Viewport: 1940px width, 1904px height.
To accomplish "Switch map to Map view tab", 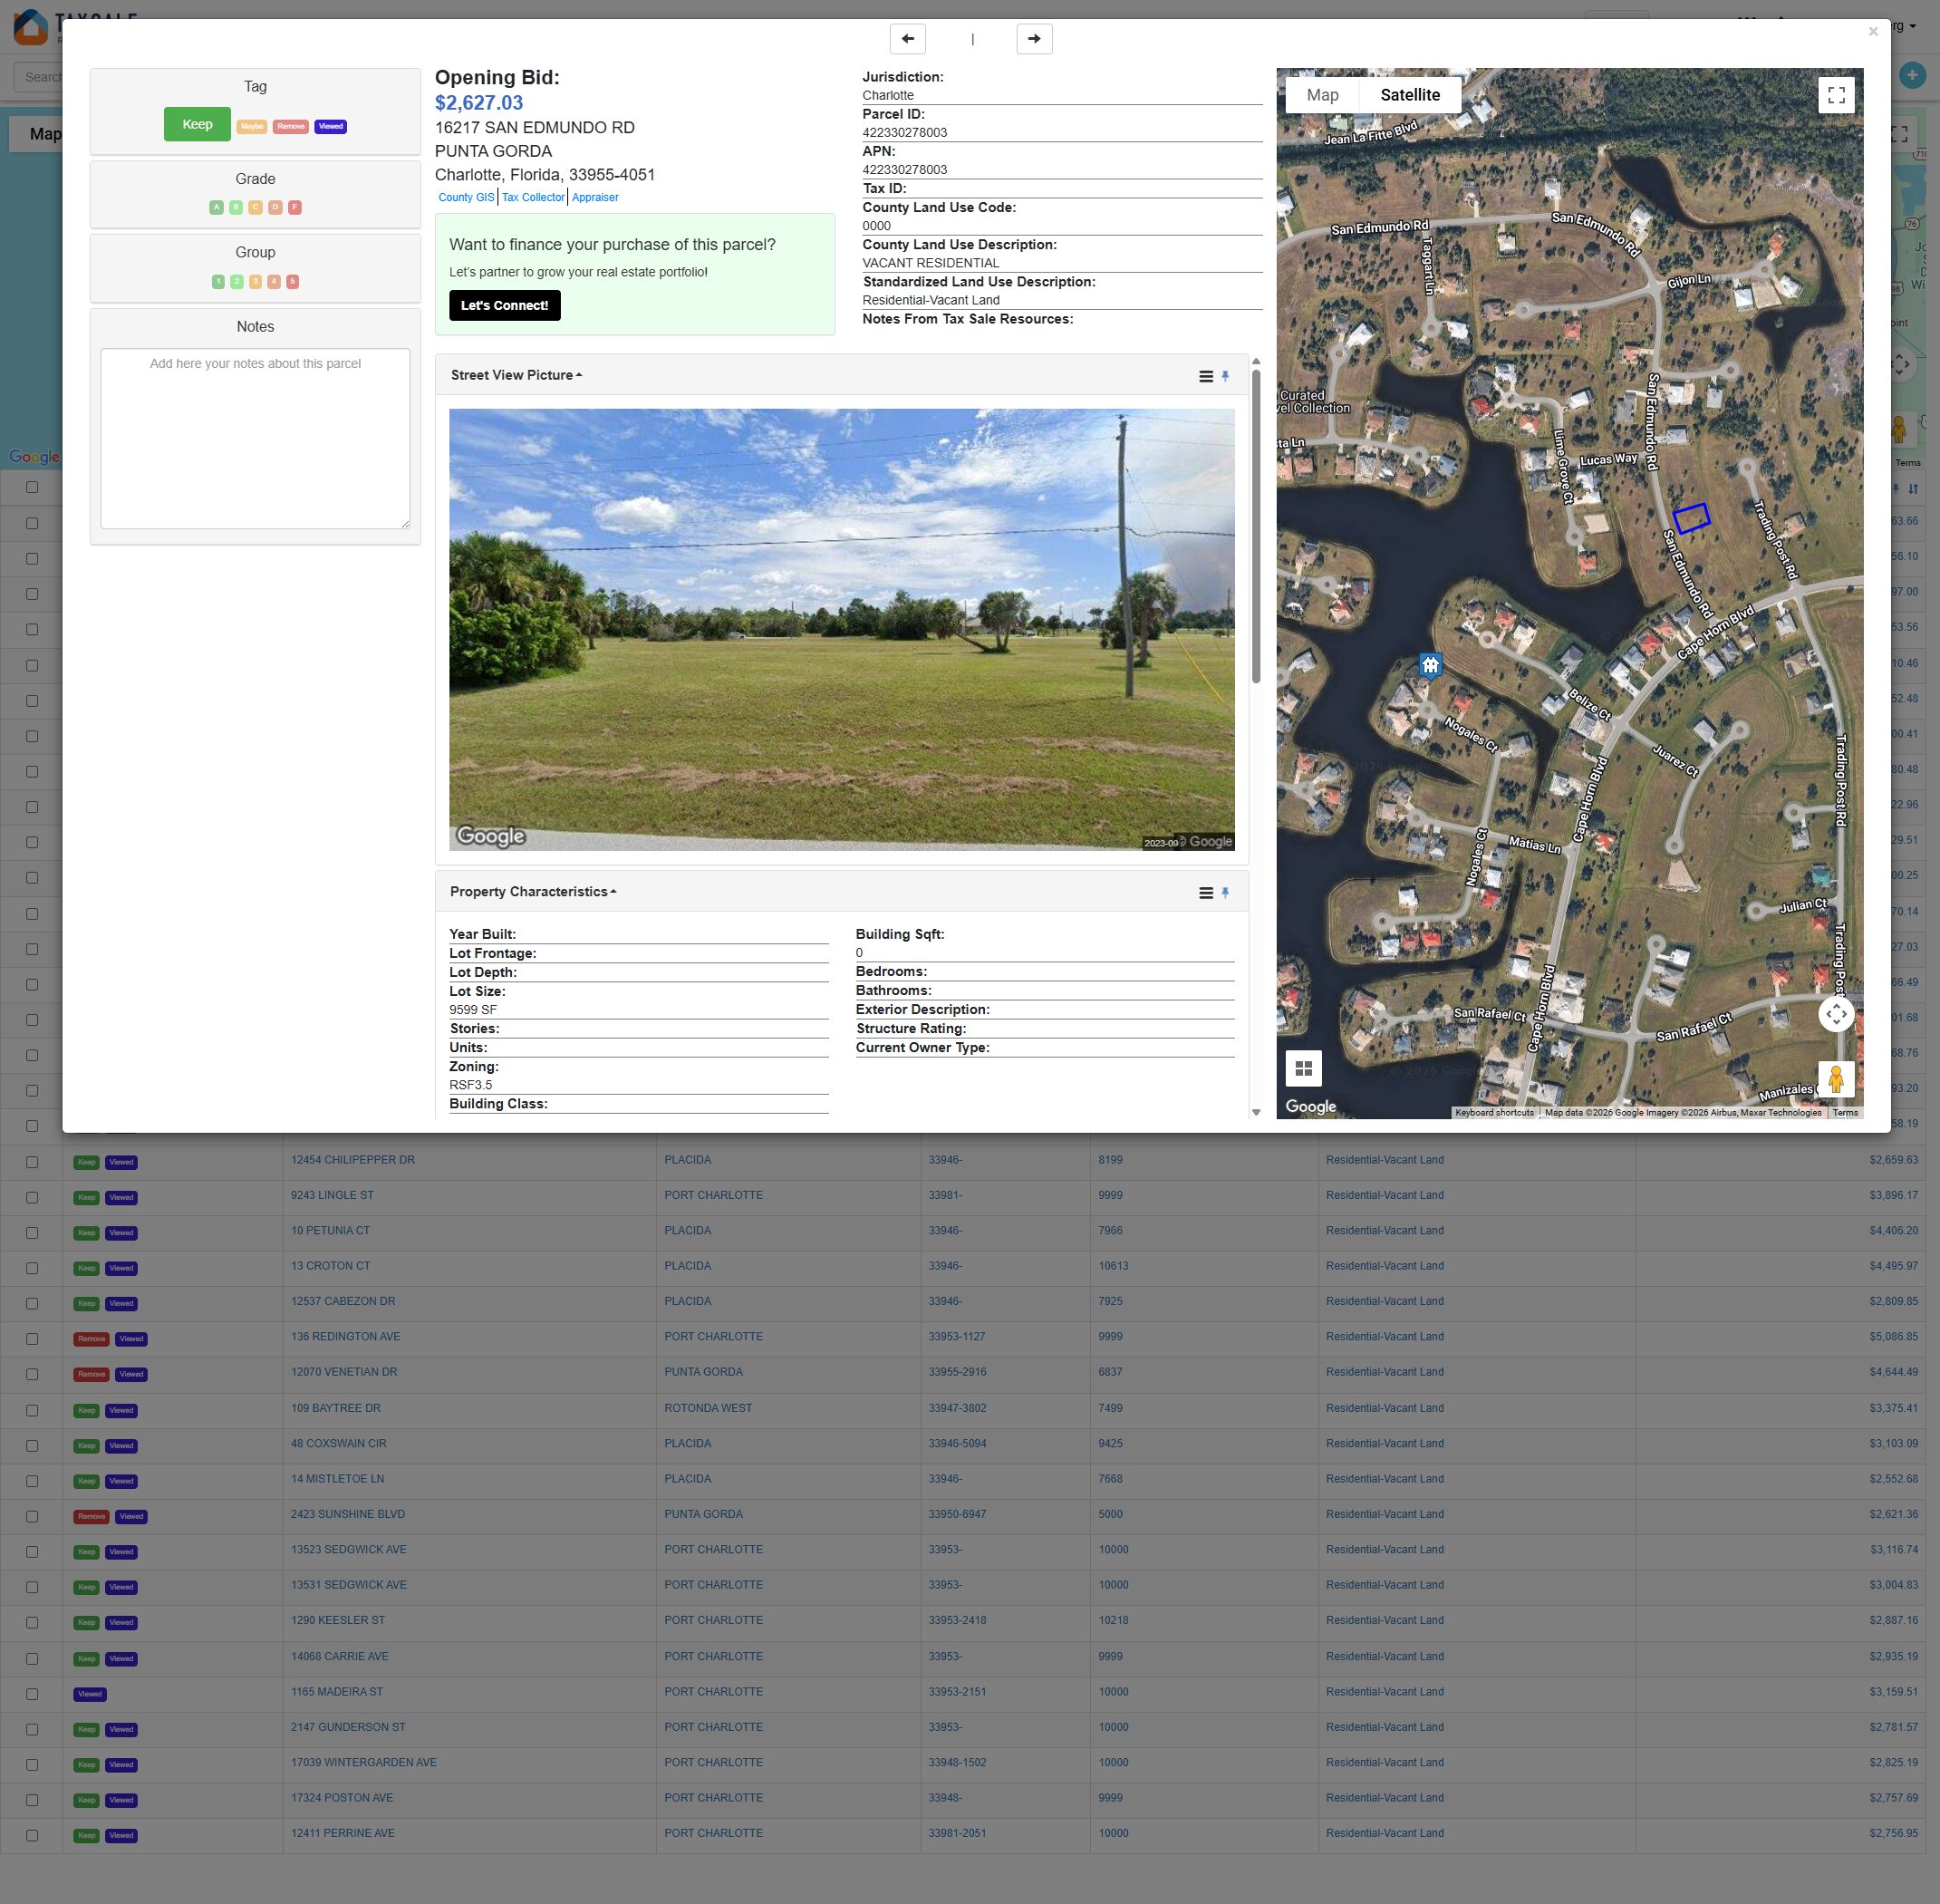I will click(1322, 95).
